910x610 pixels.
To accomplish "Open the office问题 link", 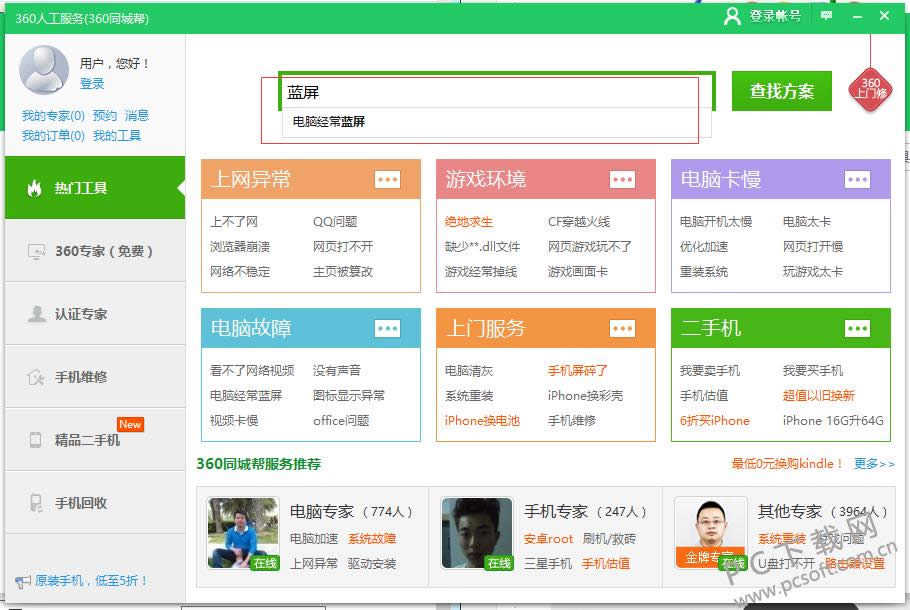I will (341, 420).
